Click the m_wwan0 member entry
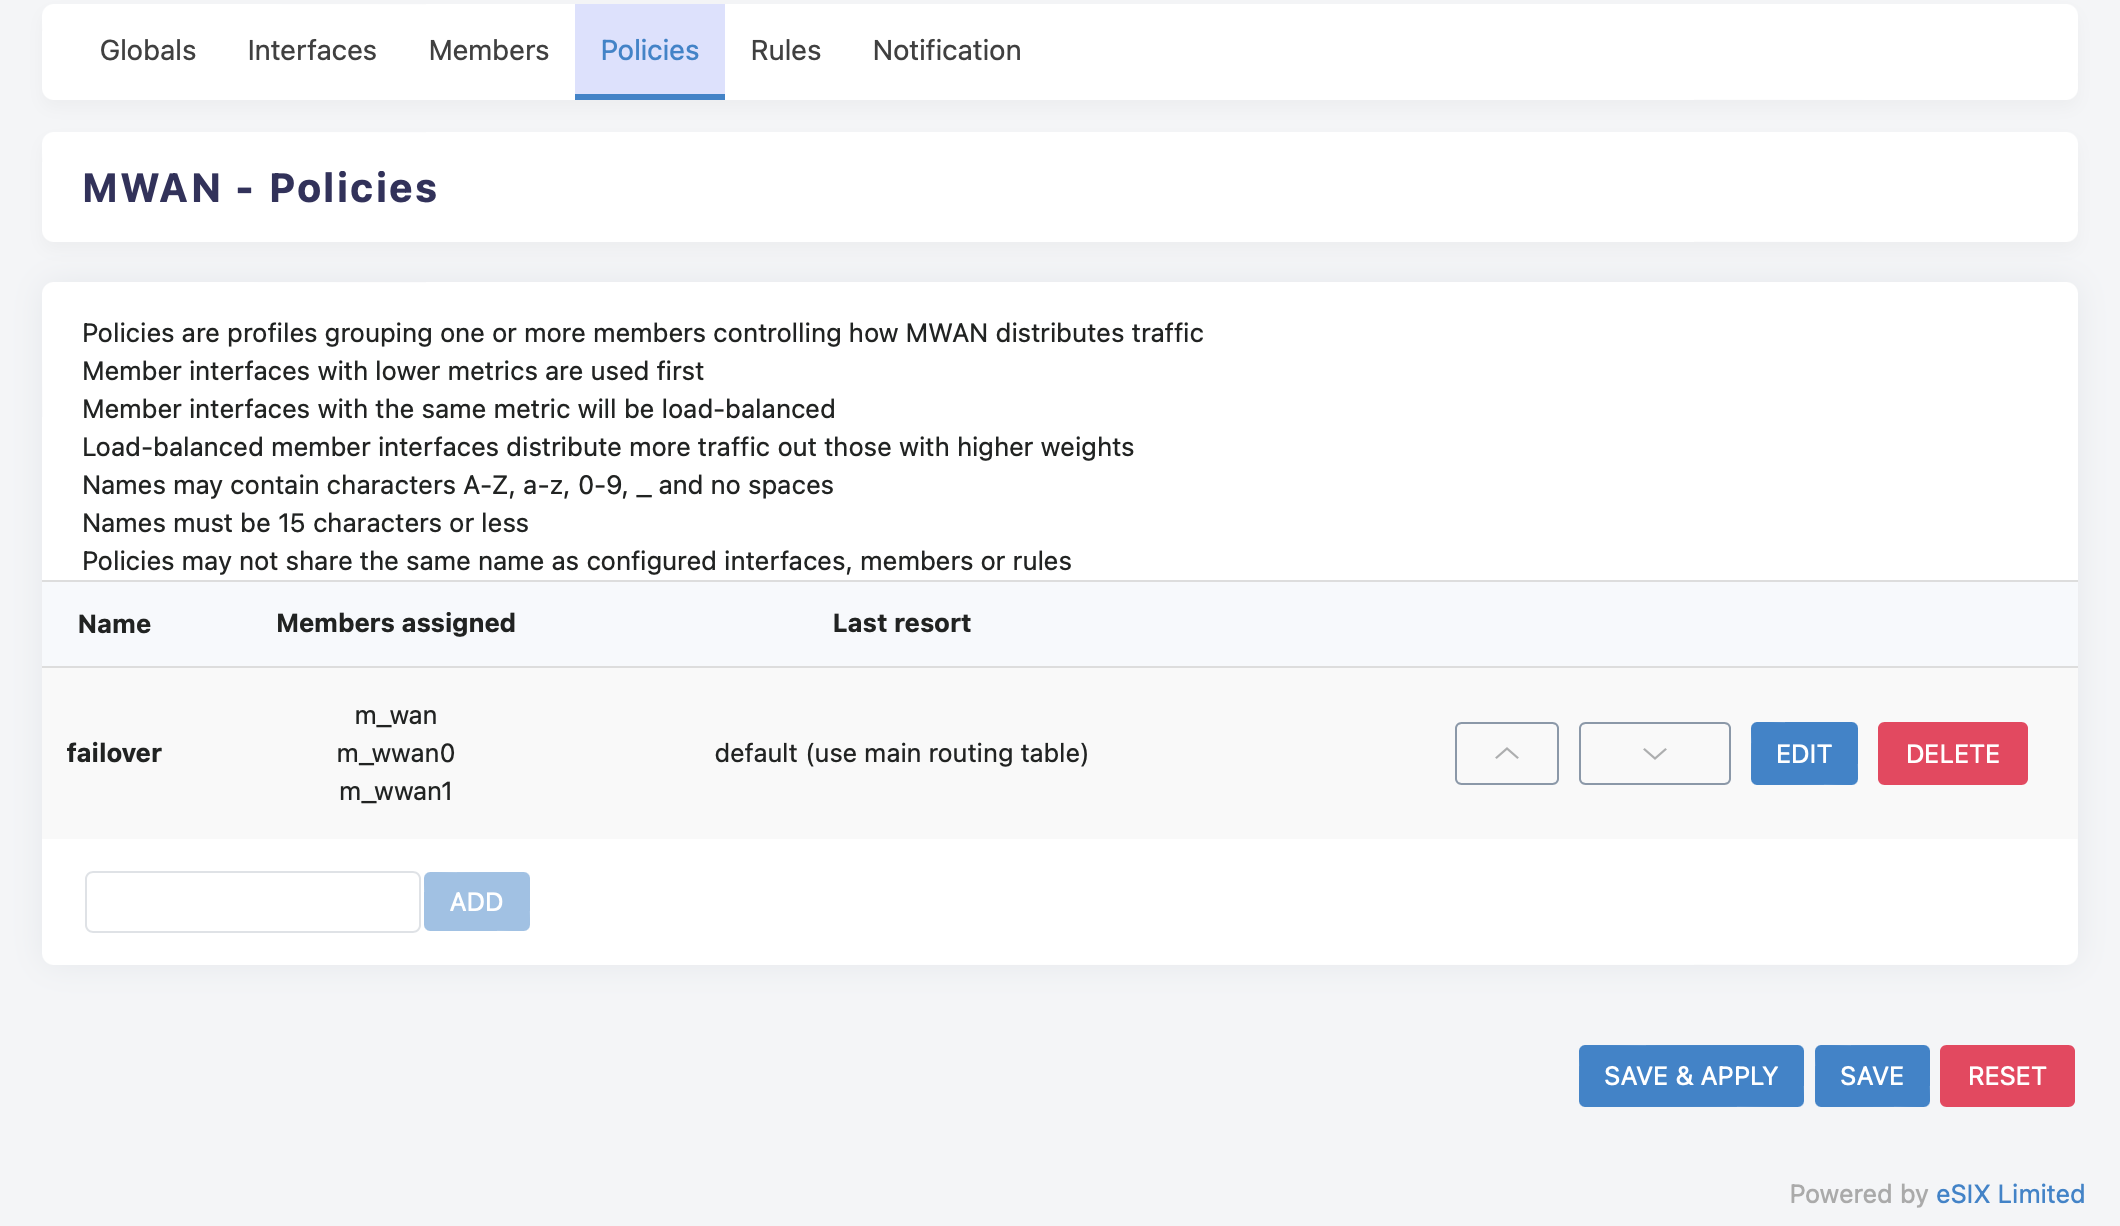2120x1226 pixels. tap(395, 753)
